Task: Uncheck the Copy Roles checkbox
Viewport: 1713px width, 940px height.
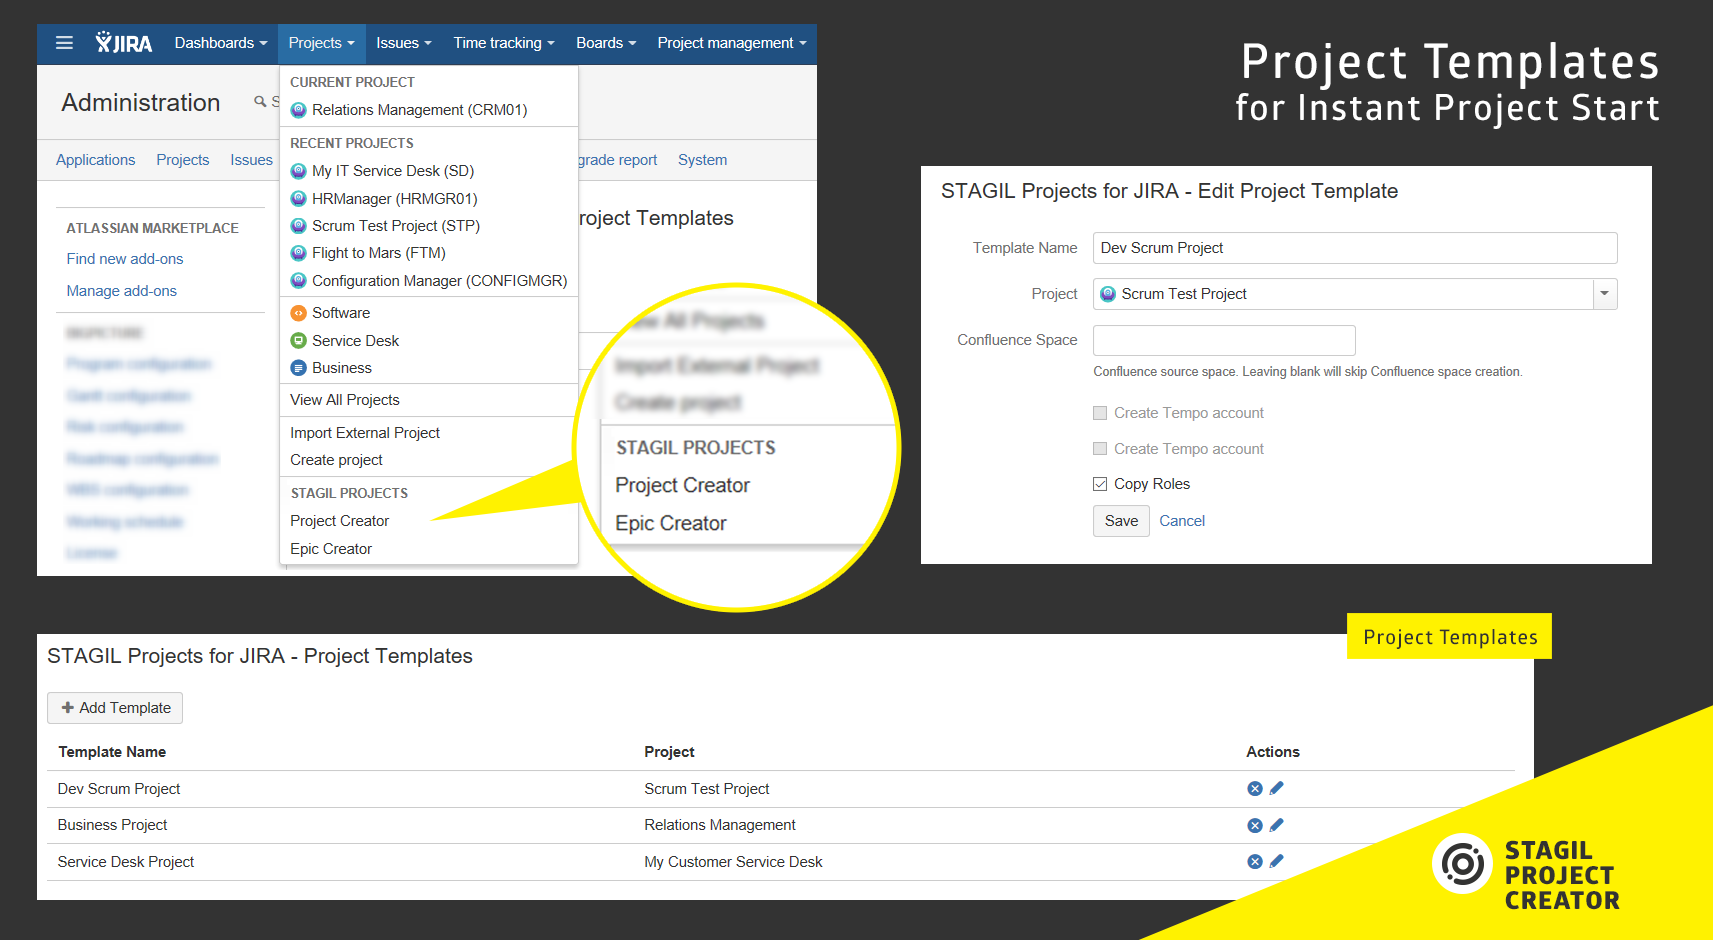Action: point(1100,484)
